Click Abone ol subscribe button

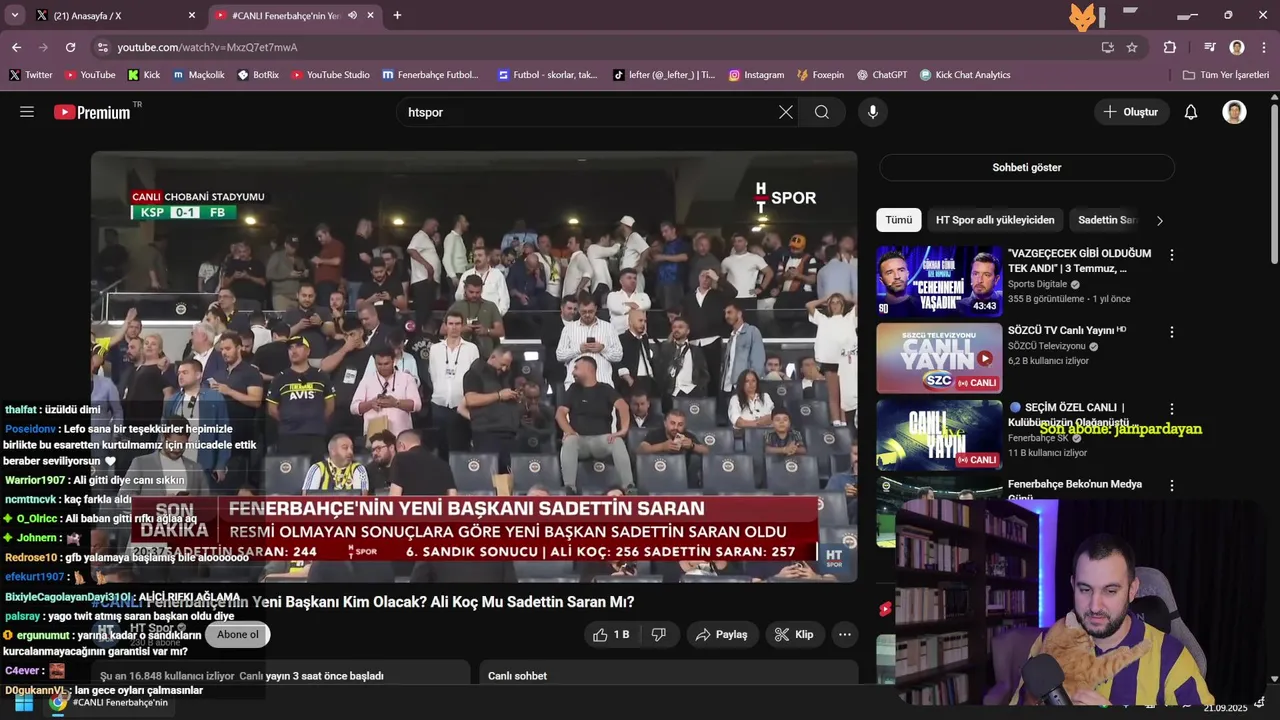pyautogui.click(x=238, y=635)
